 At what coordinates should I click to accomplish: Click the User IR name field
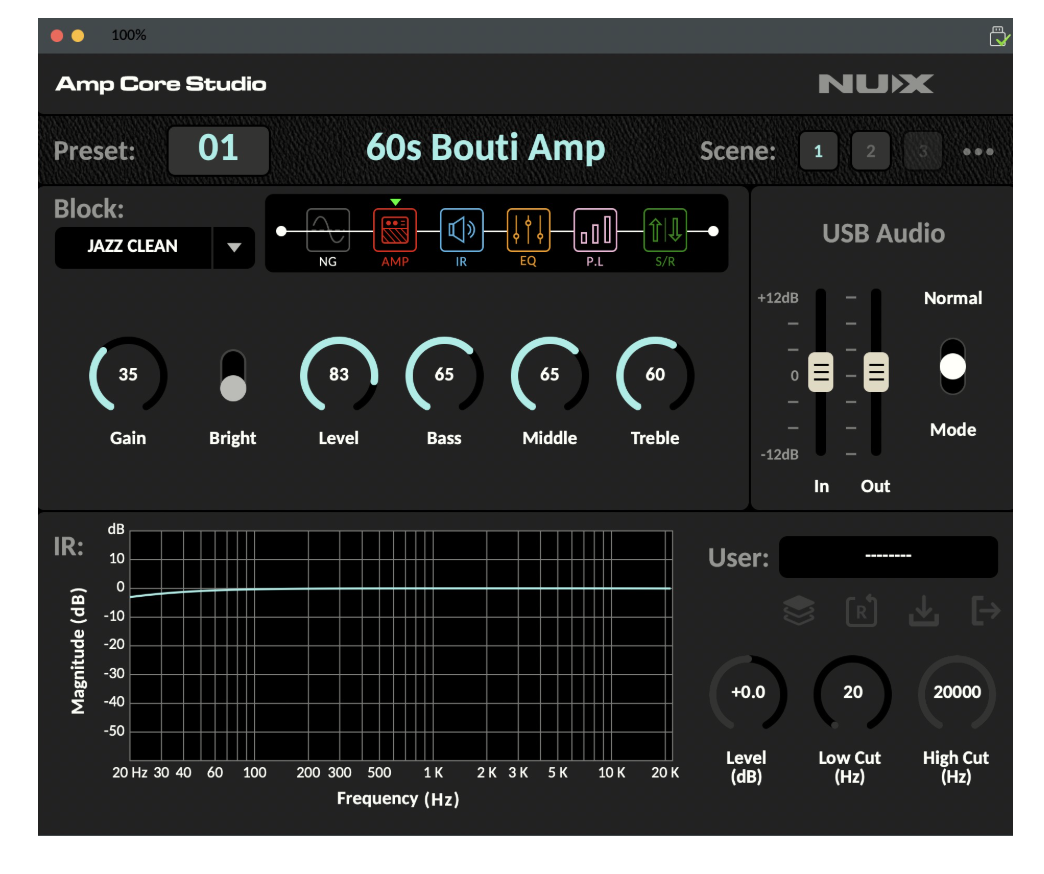click(x=888, y=557)
